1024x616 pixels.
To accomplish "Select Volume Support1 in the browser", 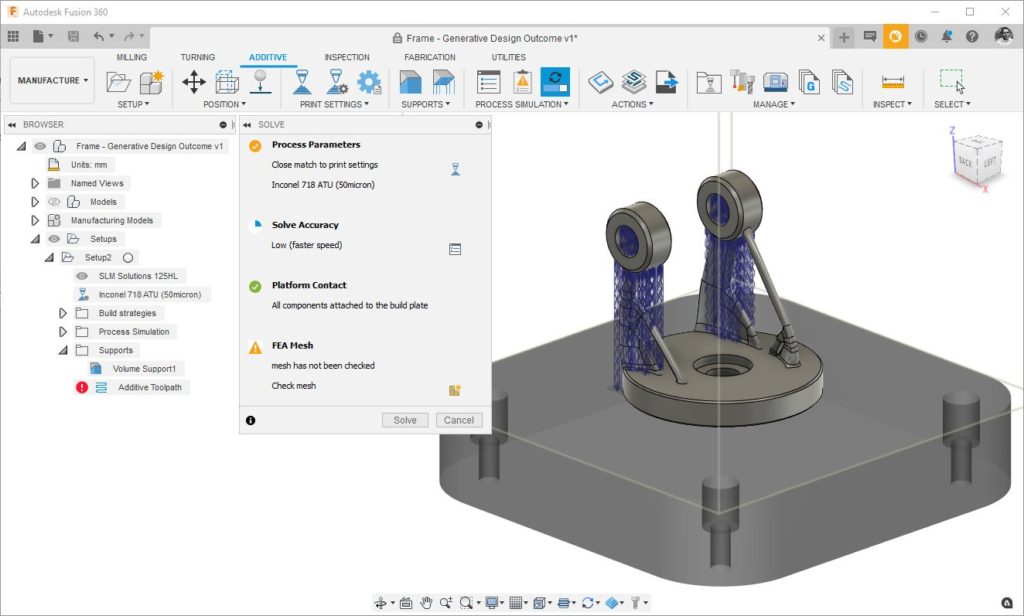I will click(145, 368).
